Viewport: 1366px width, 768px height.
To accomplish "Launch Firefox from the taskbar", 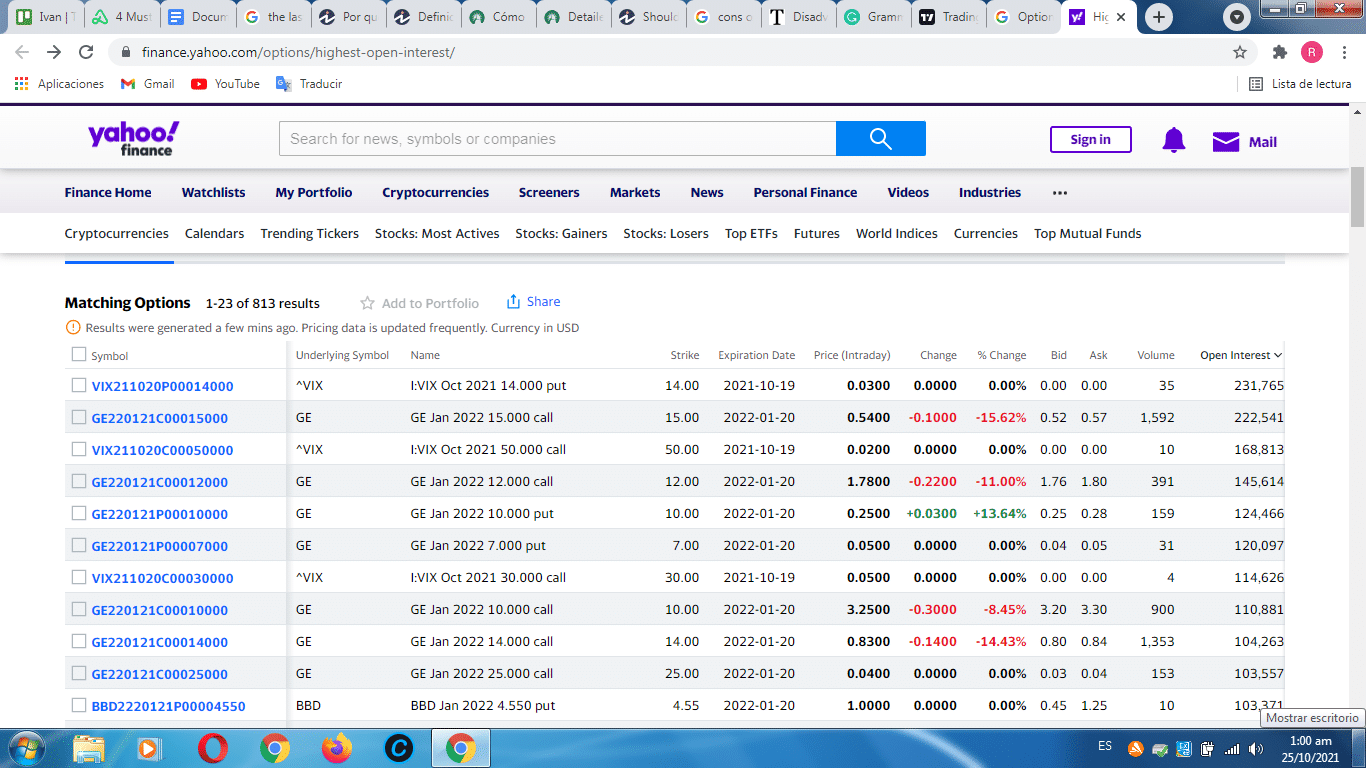I will click(337, 748).
